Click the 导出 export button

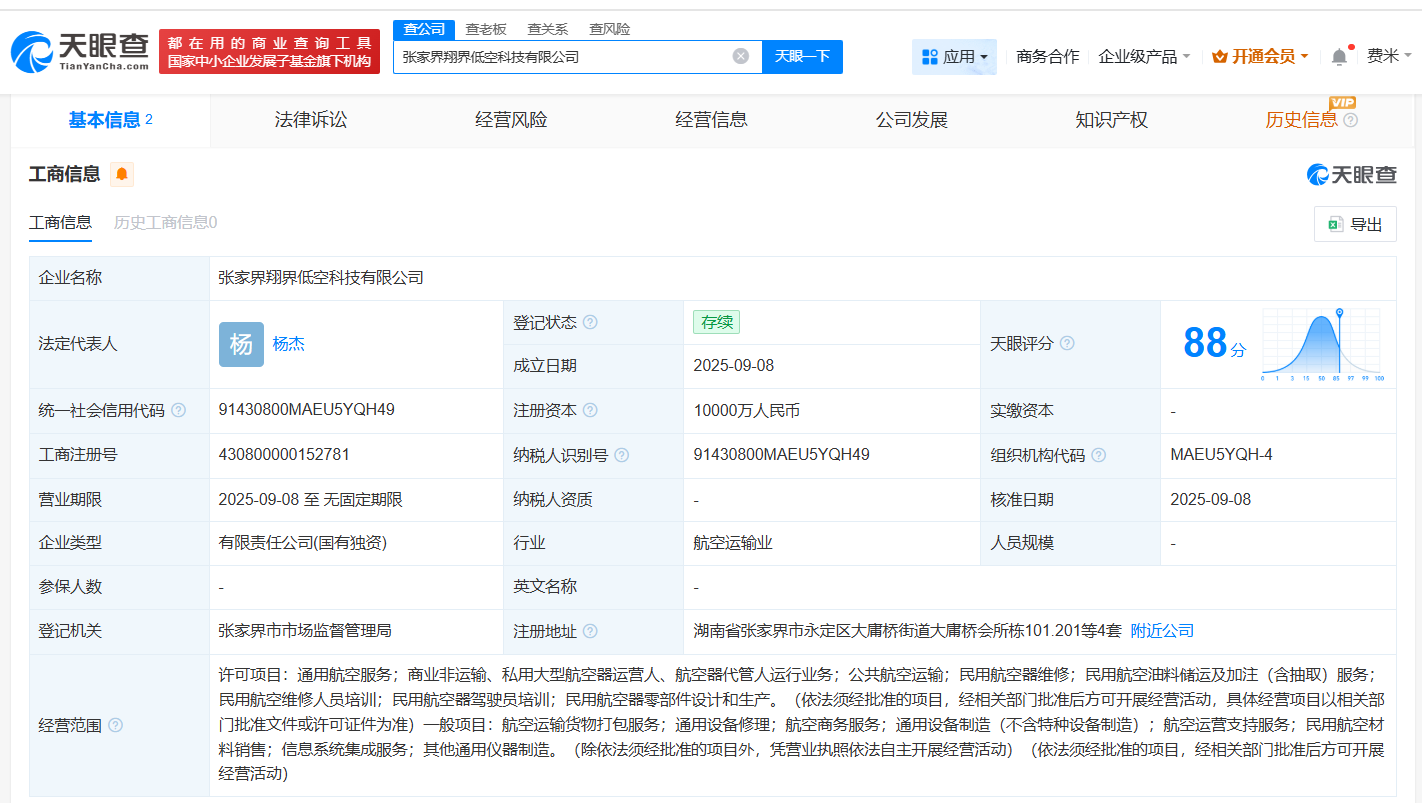click(x=1355, y=224)
